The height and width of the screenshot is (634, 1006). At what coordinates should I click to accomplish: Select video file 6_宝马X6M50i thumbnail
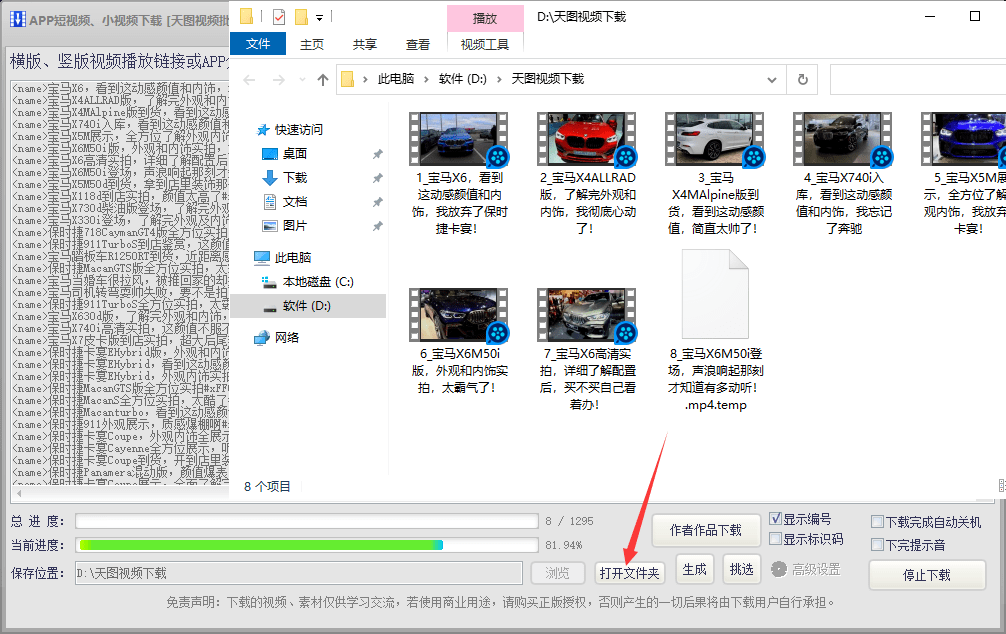[x=459, y=314]
